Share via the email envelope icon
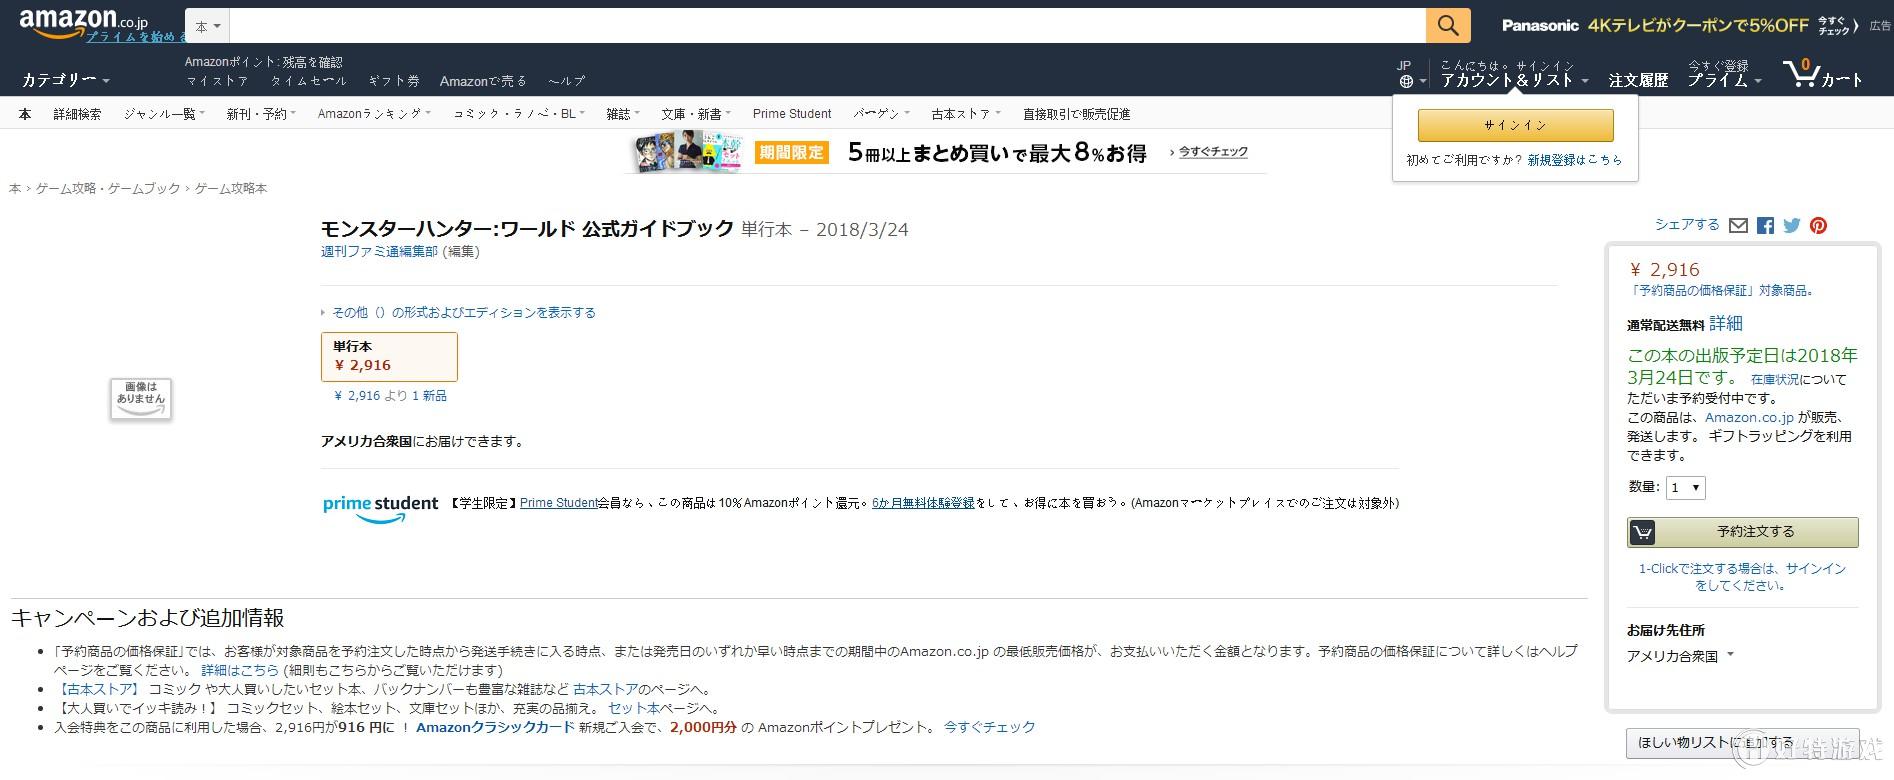 (1738, 226)
